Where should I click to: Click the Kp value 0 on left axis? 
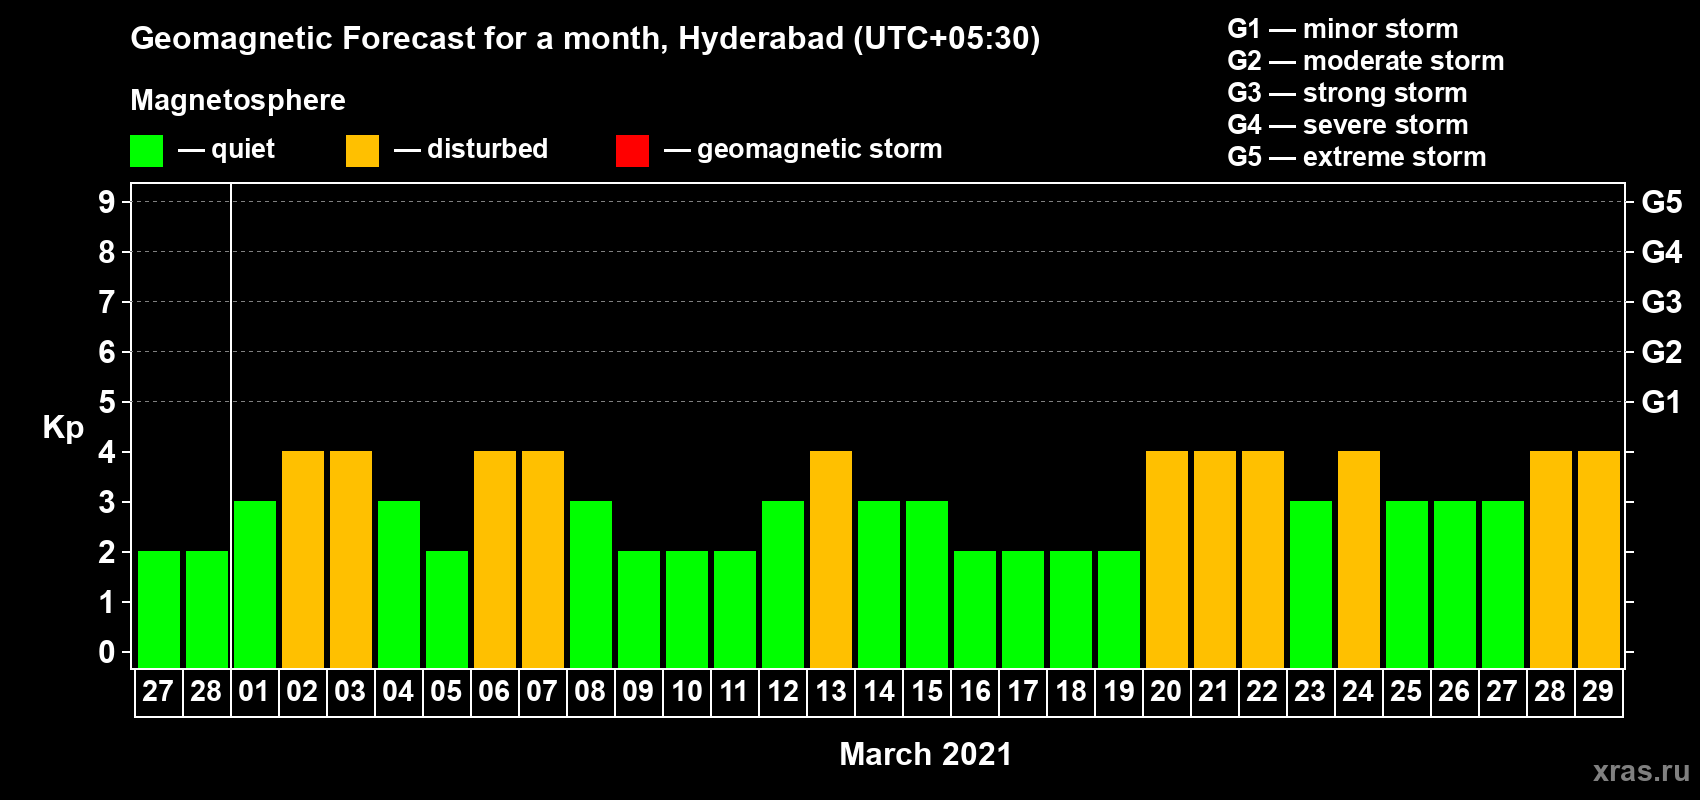[107, 652]
